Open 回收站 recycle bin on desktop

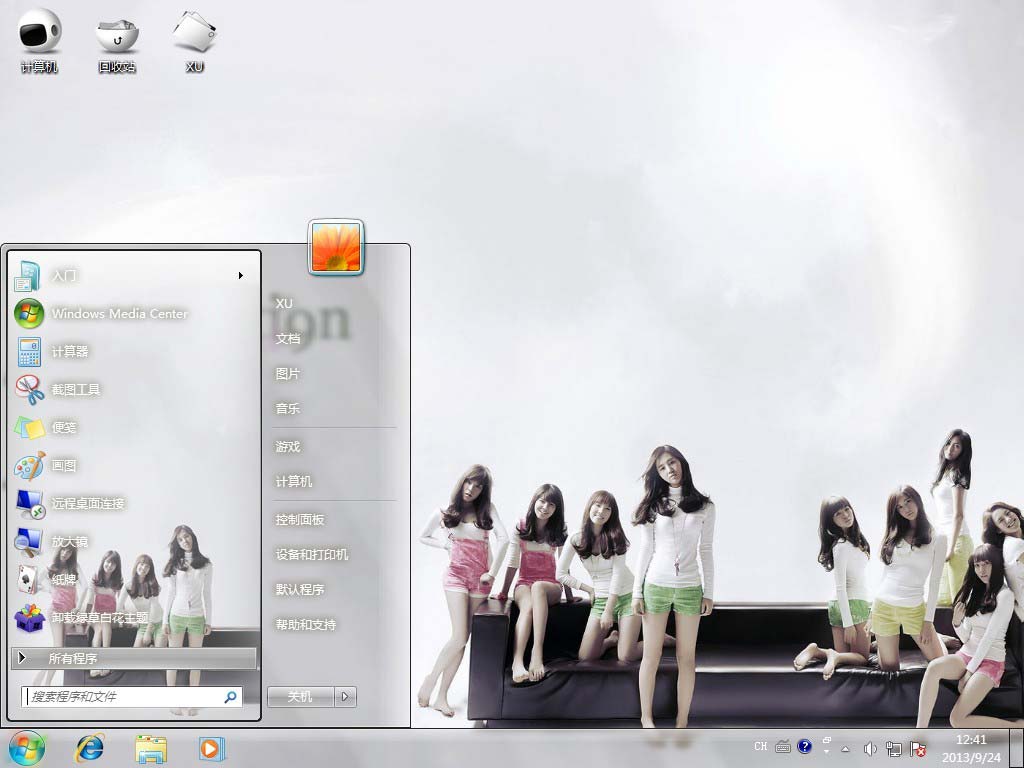pos(117,40)
